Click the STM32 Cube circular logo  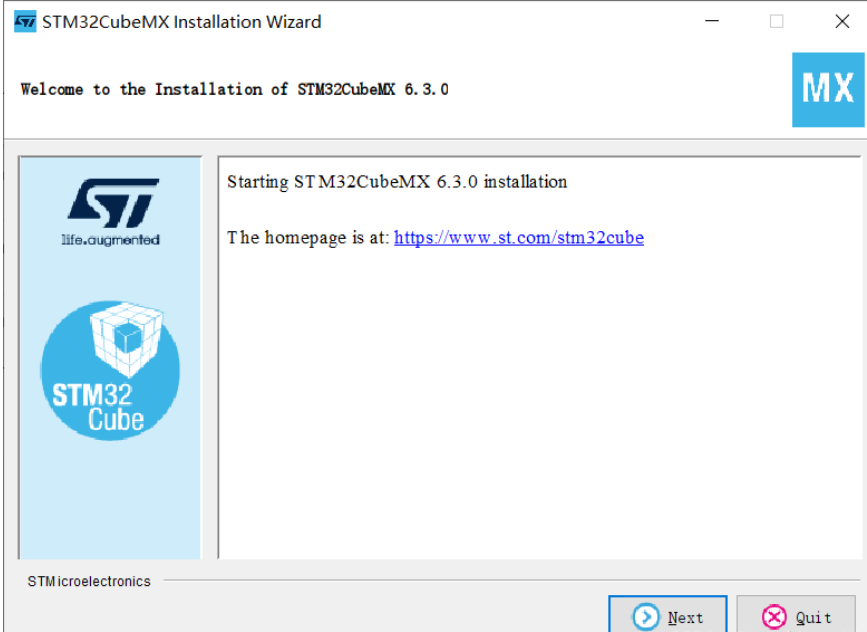(x=110, y=370)
